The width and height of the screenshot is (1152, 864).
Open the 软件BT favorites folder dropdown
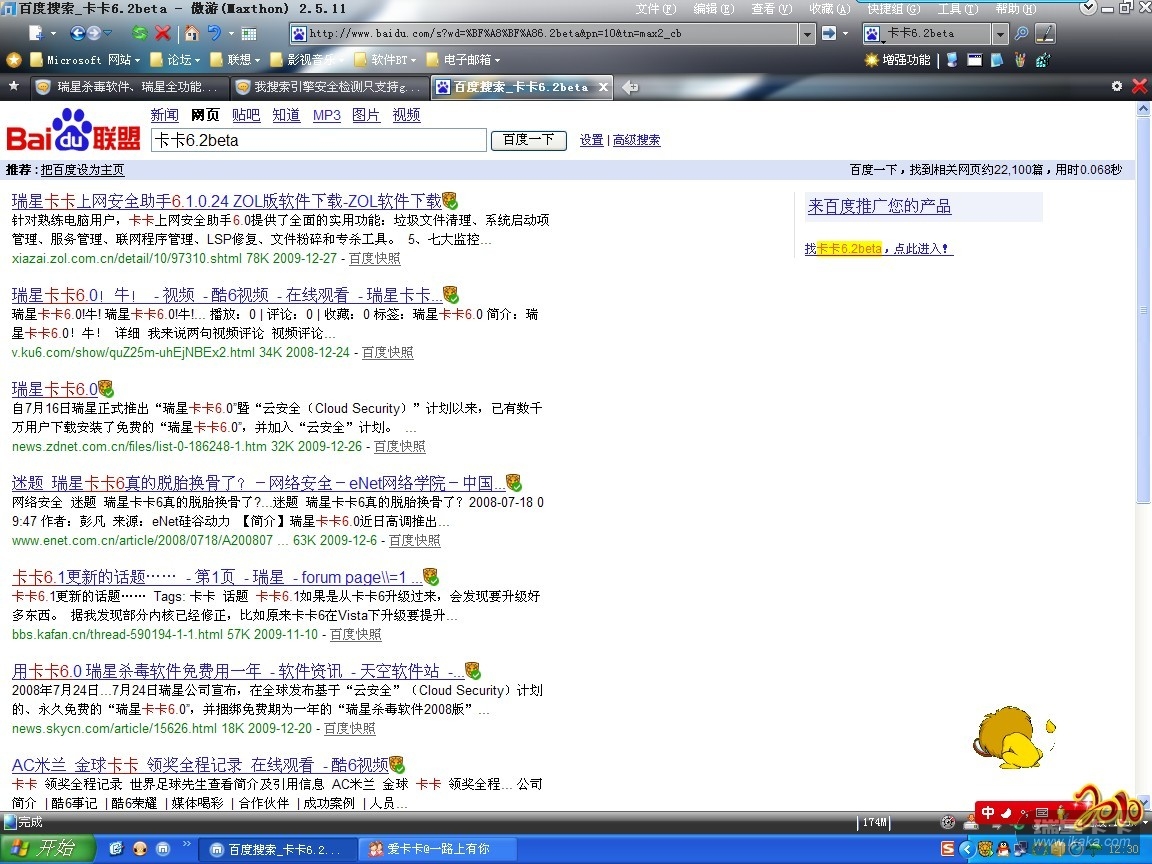(385, 60)
